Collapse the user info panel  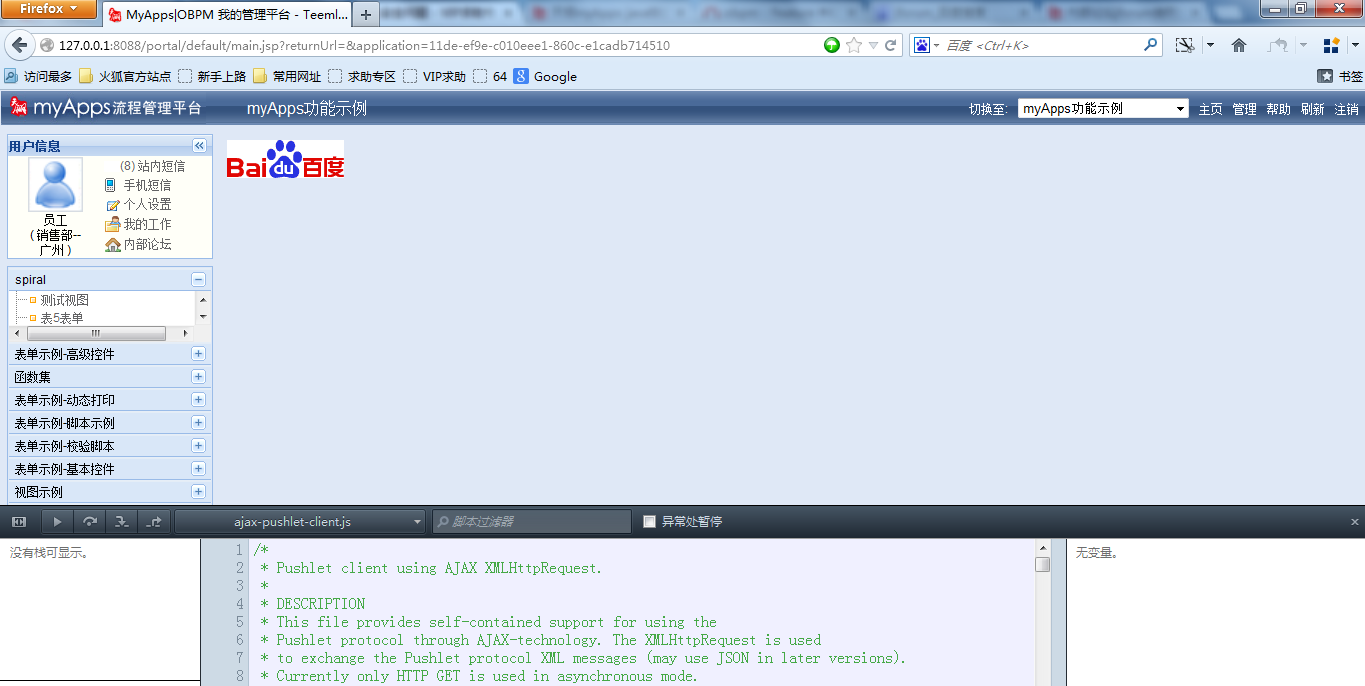pos(199,146)
